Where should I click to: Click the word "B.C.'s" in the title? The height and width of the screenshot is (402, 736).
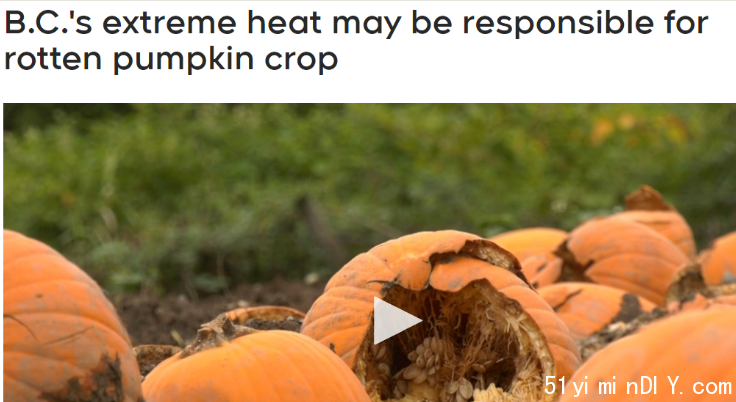tap(48, 23)
